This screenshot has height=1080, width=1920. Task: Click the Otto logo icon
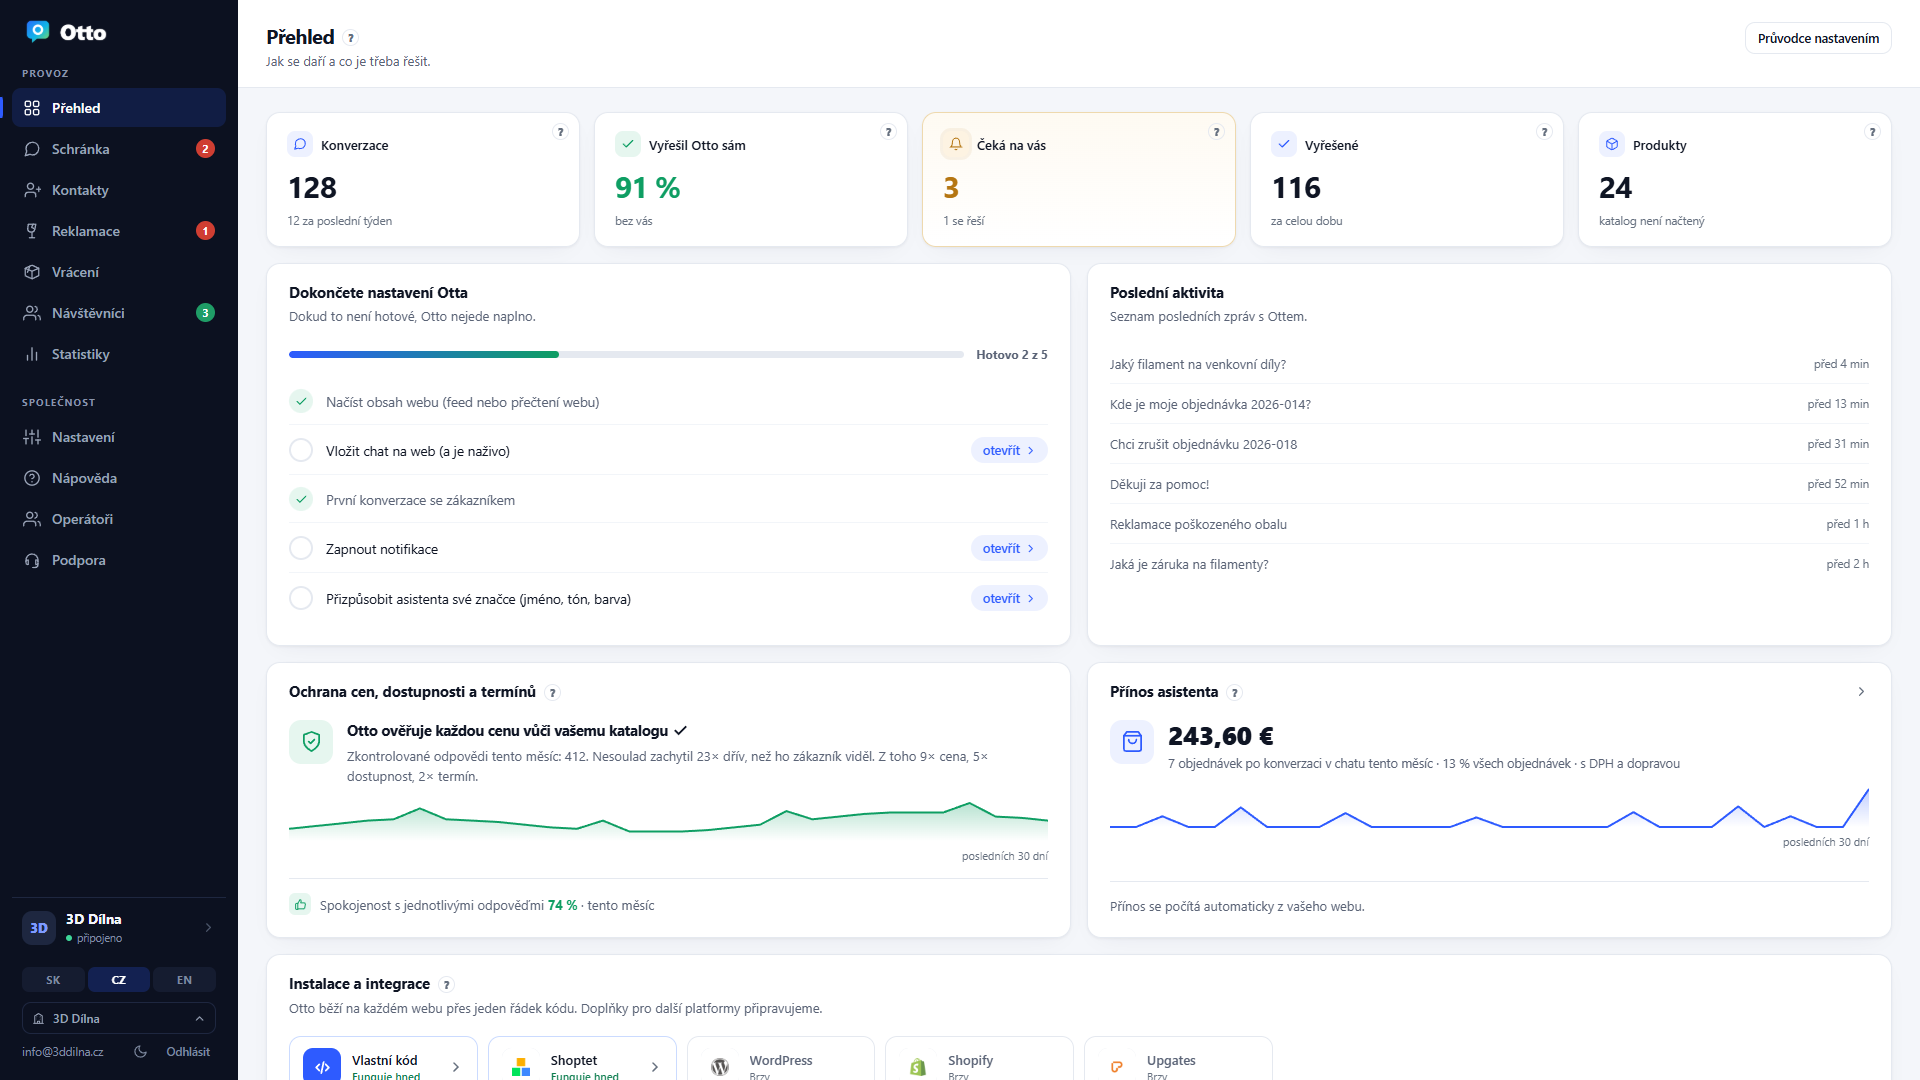tap(38, 32)
